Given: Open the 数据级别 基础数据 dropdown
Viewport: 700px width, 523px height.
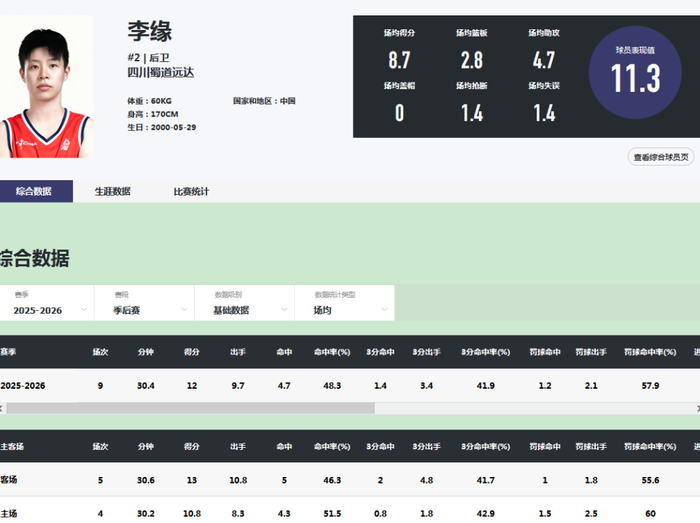Looking at the screenshot, I should coord(244,304).
